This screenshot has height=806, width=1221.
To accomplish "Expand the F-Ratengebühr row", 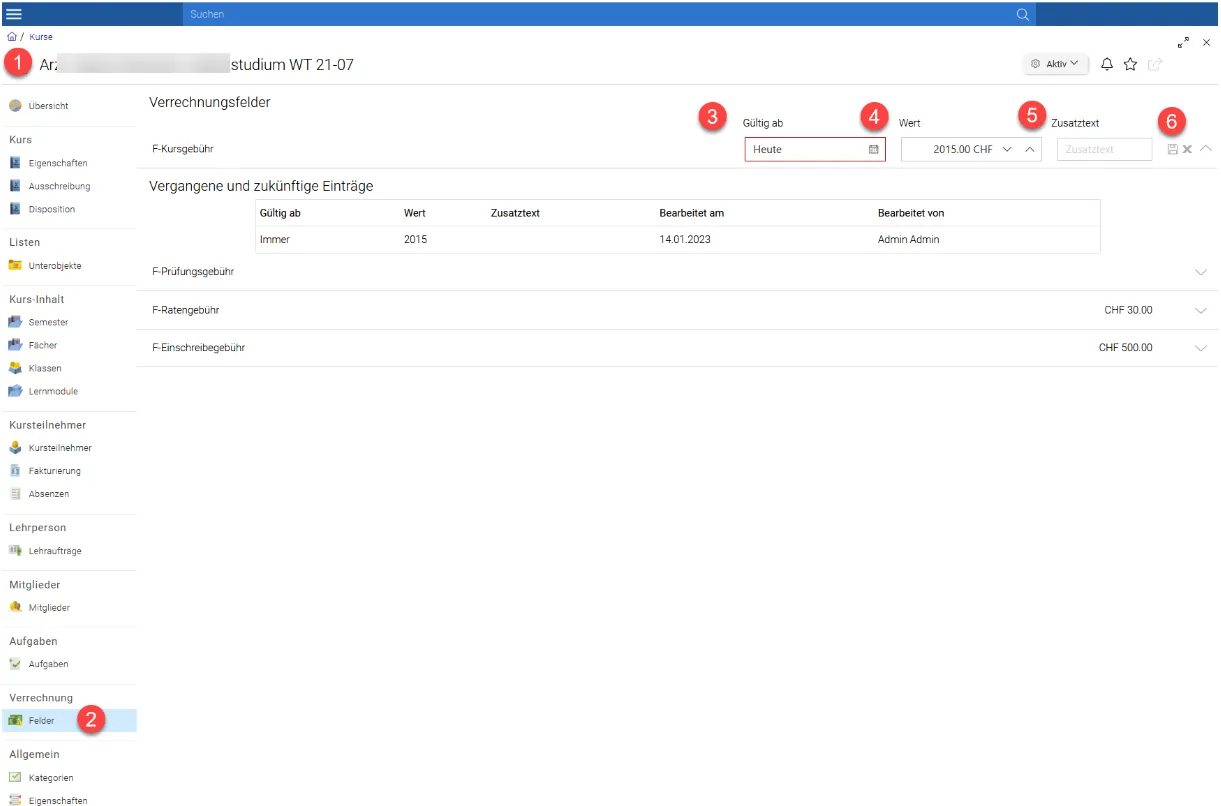I will point(1201,311).
